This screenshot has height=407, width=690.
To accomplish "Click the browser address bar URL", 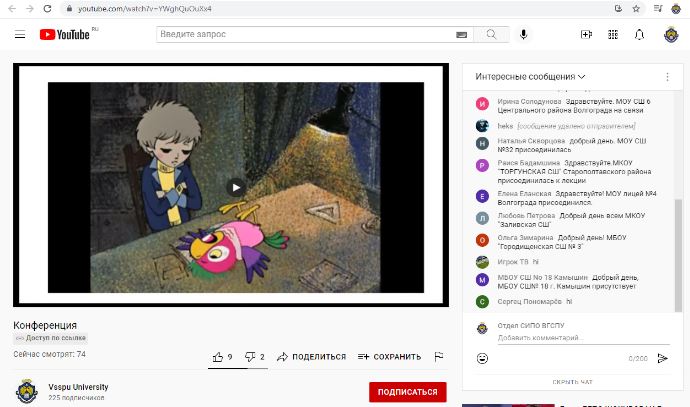I will [145, 8].
